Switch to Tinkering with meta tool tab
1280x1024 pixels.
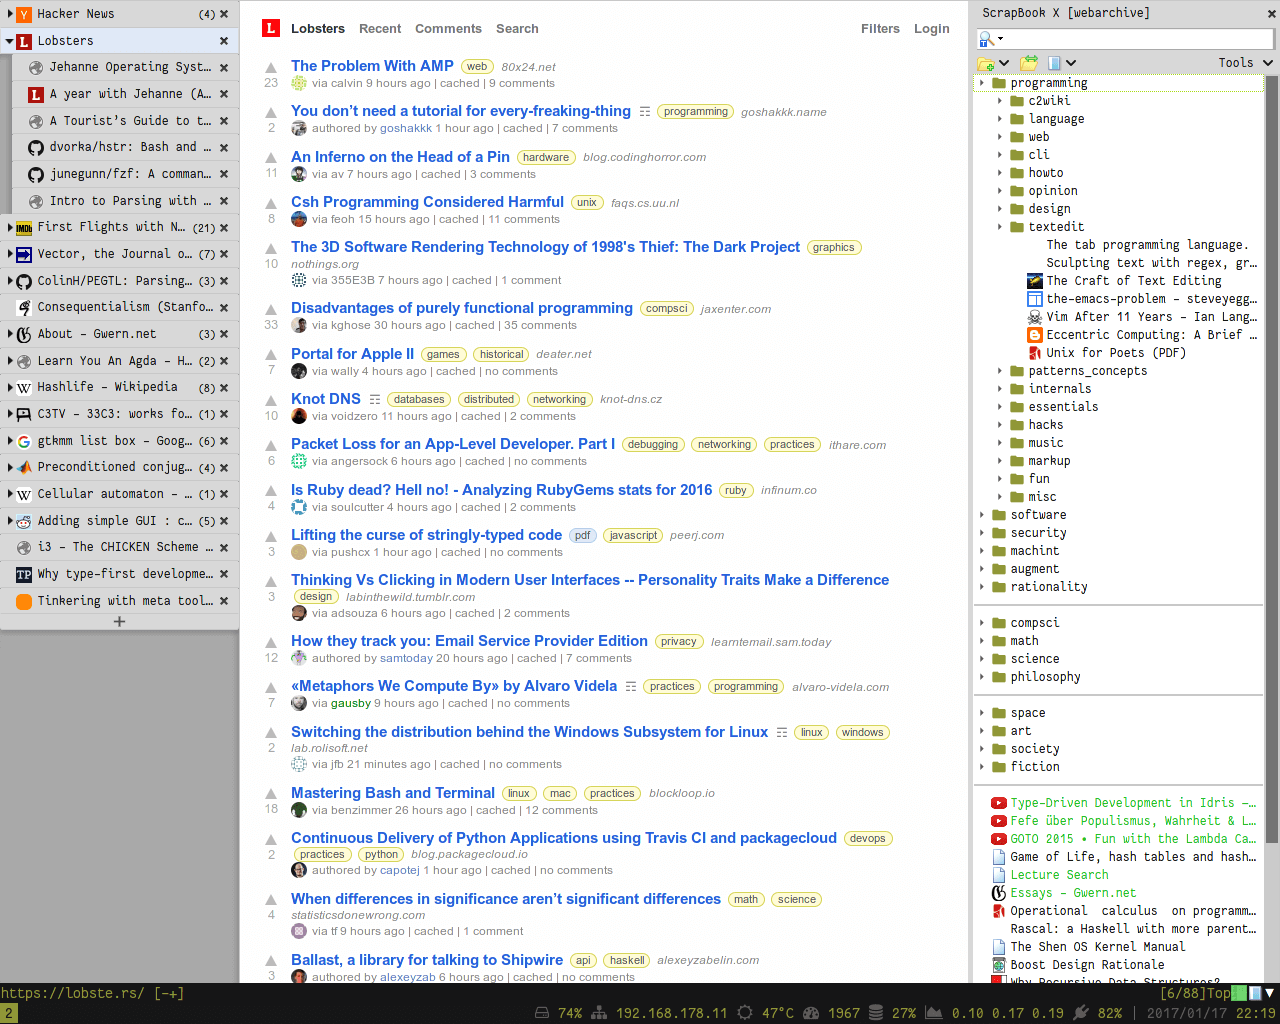coord(120,601)
